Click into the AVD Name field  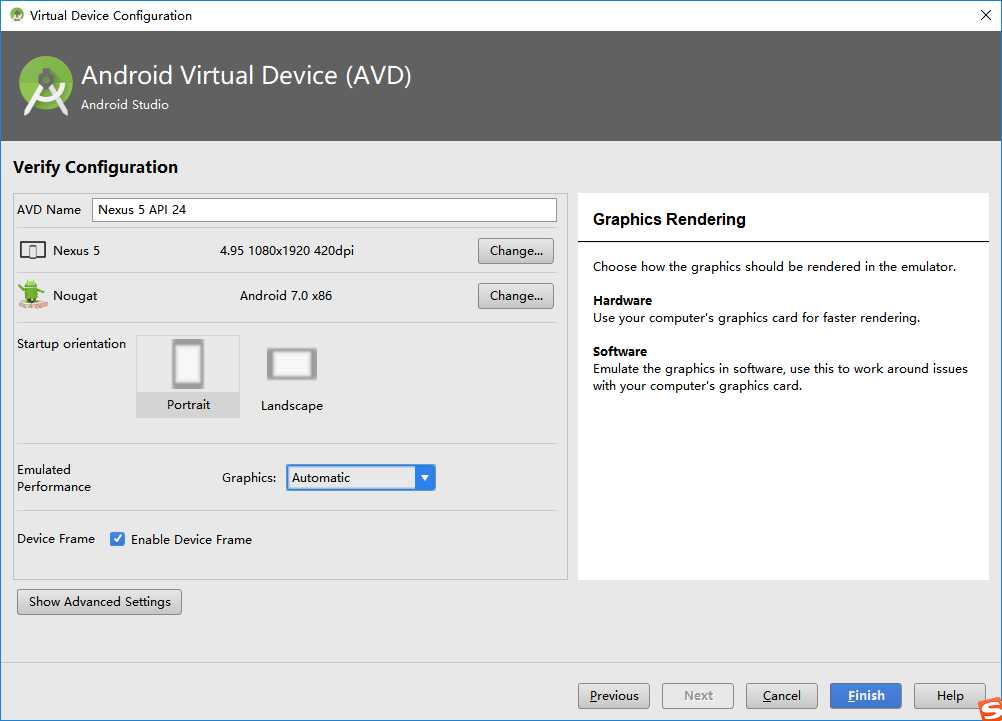click(x=324, y=210)
